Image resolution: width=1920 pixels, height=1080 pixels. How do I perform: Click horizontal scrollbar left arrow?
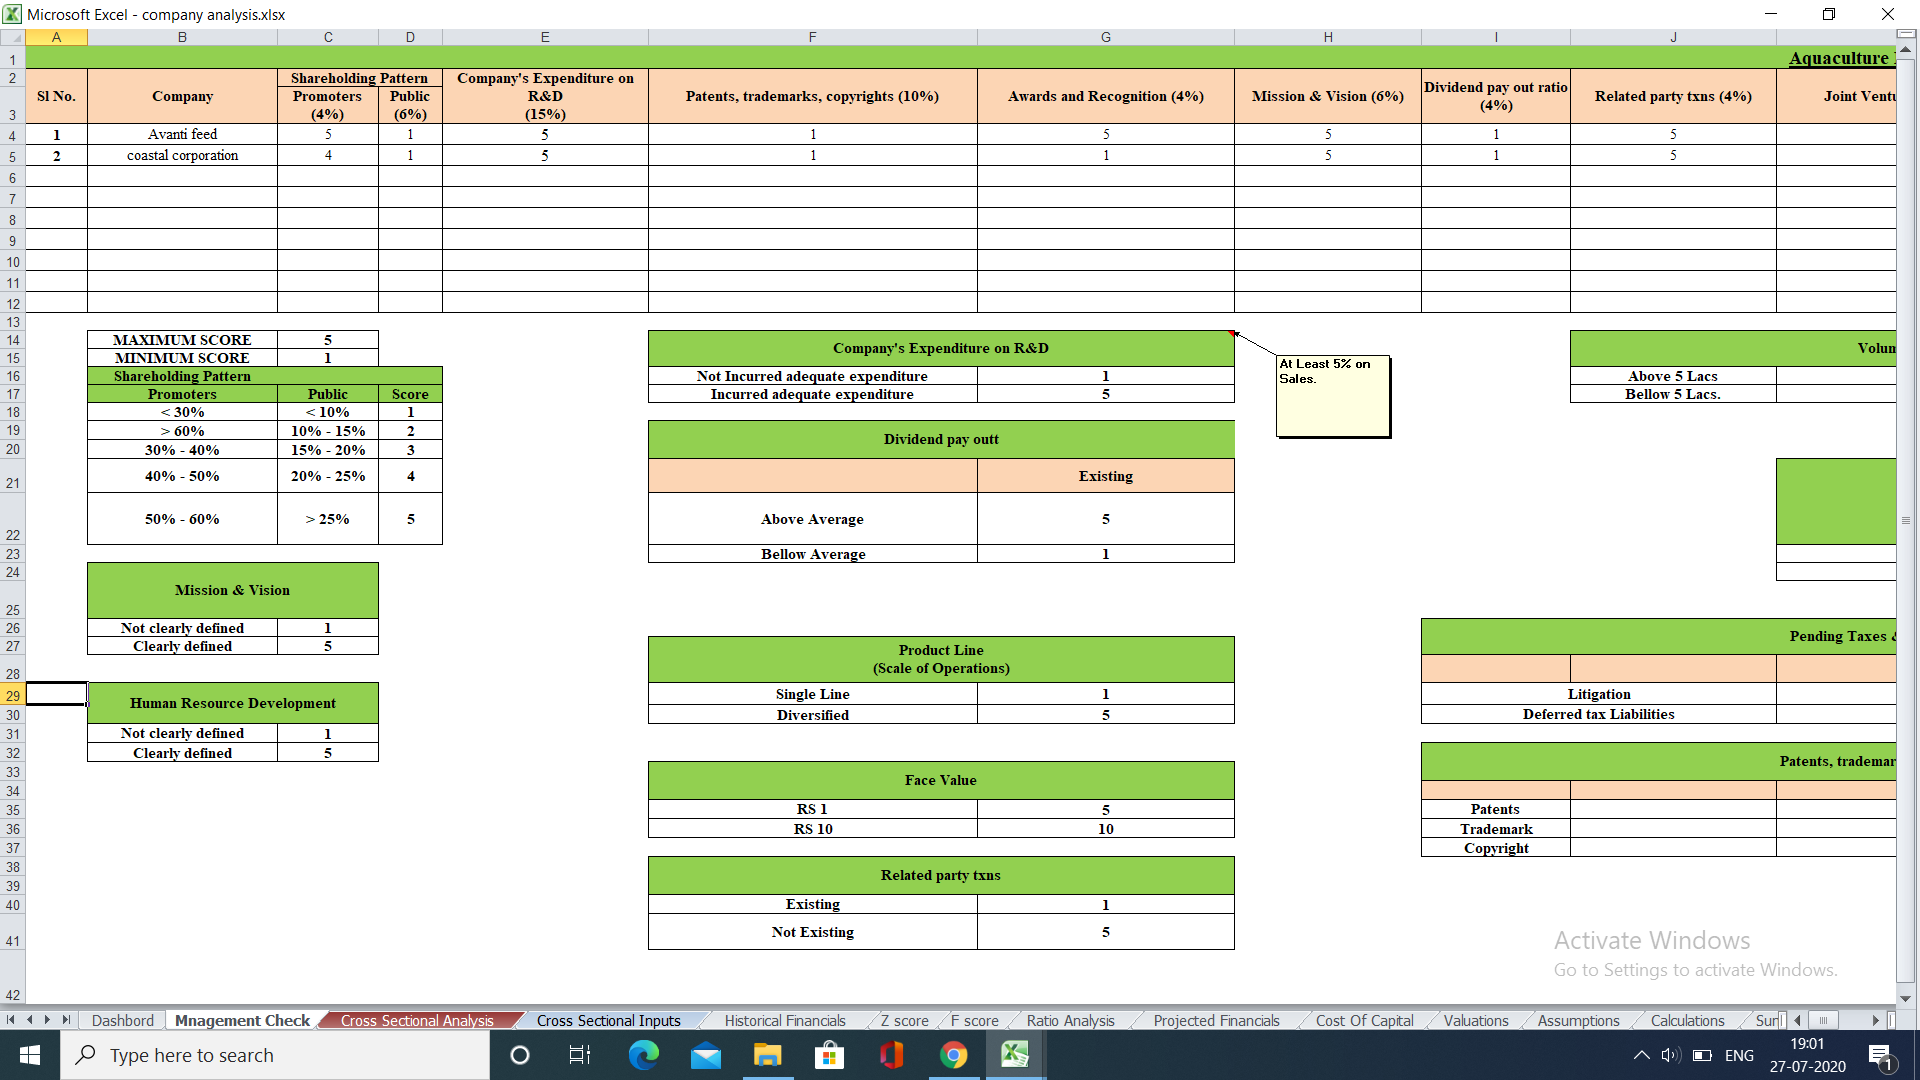(x=1798, y=1020)
